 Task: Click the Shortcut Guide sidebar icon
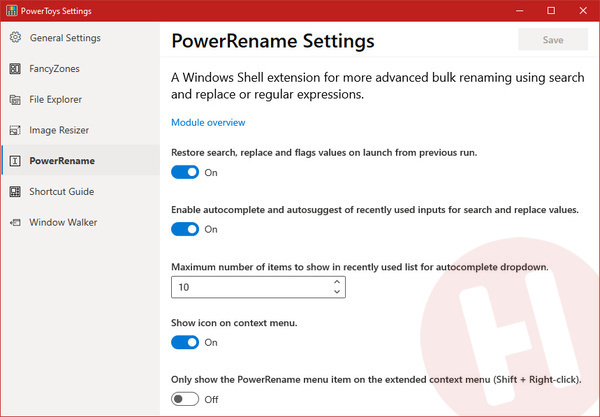pos(15,191)
